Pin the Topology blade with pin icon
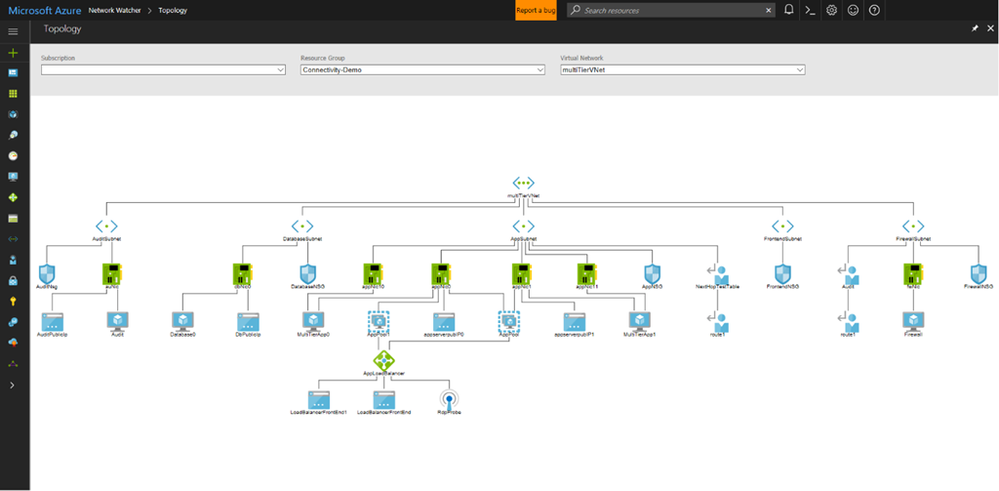 point(975,29)
